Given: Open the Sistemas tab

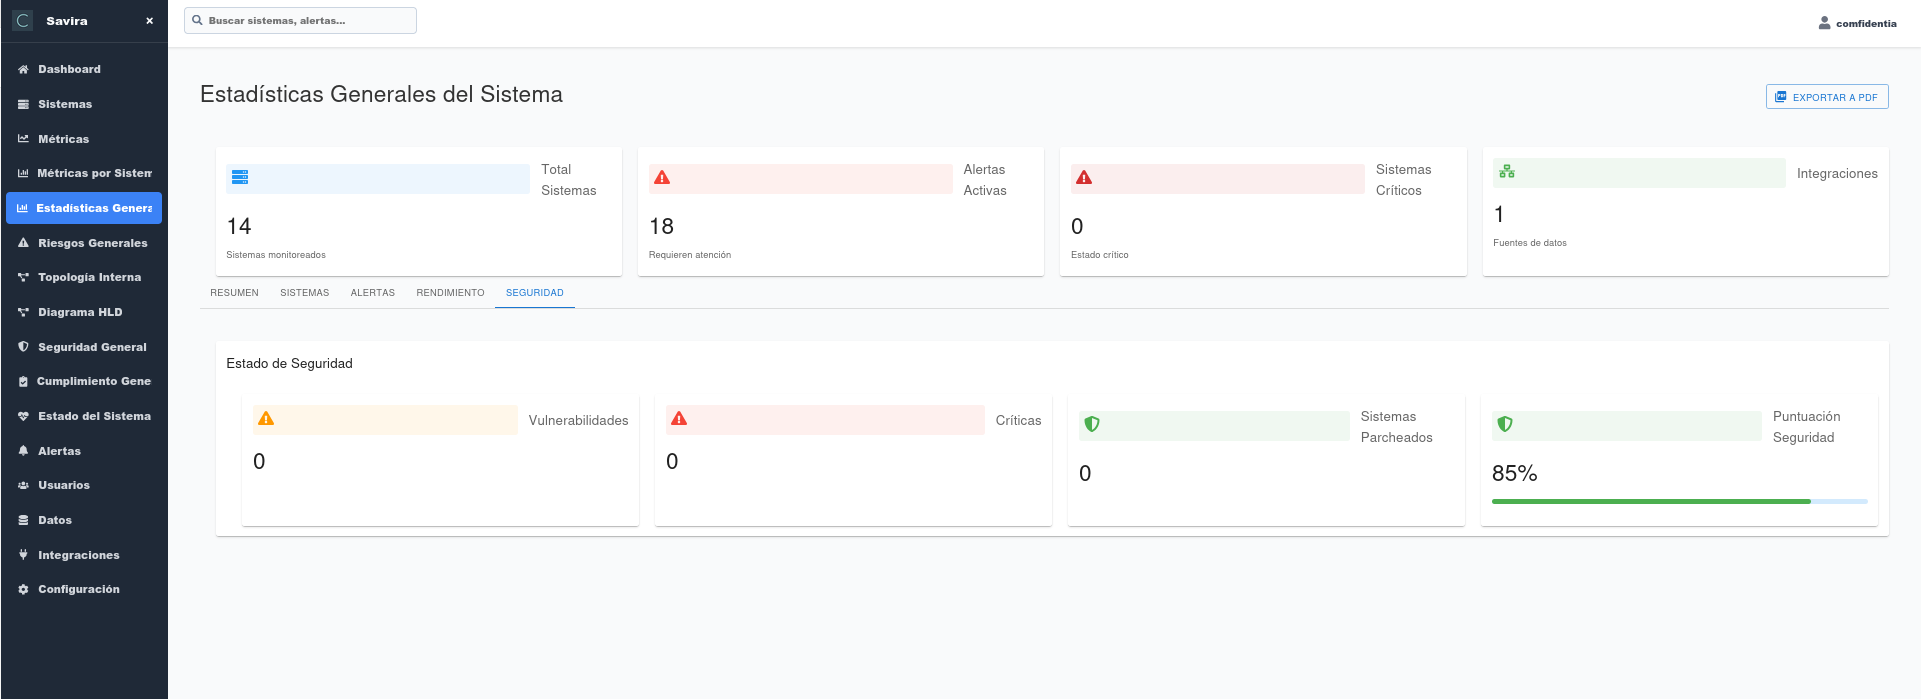Looking at the screenshot, I should (x=304, y=293).
